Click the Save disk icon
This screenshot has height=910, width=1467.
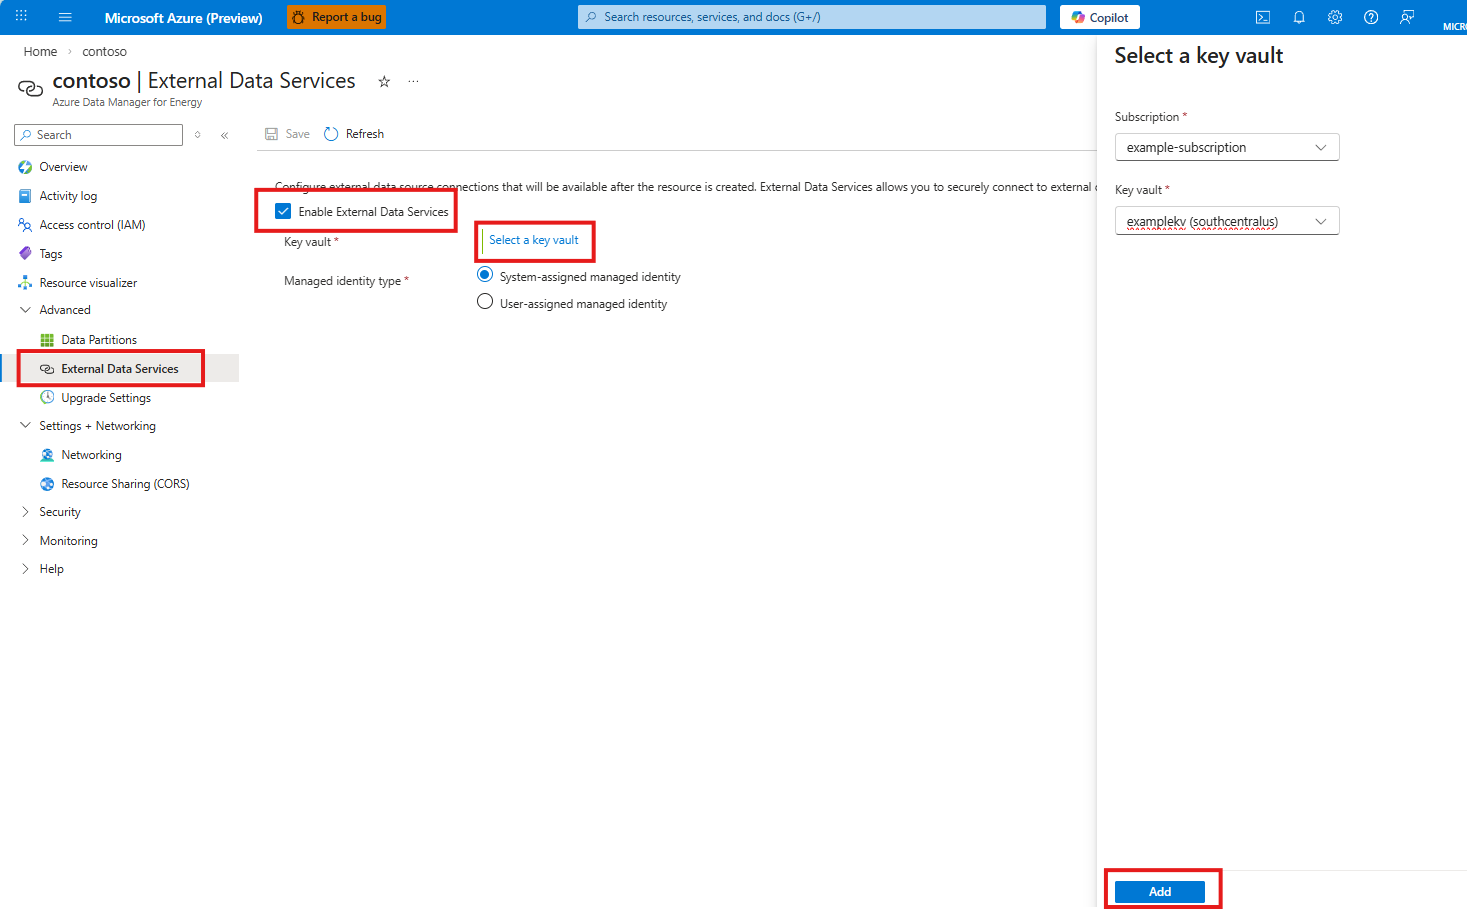pos(271,134)
